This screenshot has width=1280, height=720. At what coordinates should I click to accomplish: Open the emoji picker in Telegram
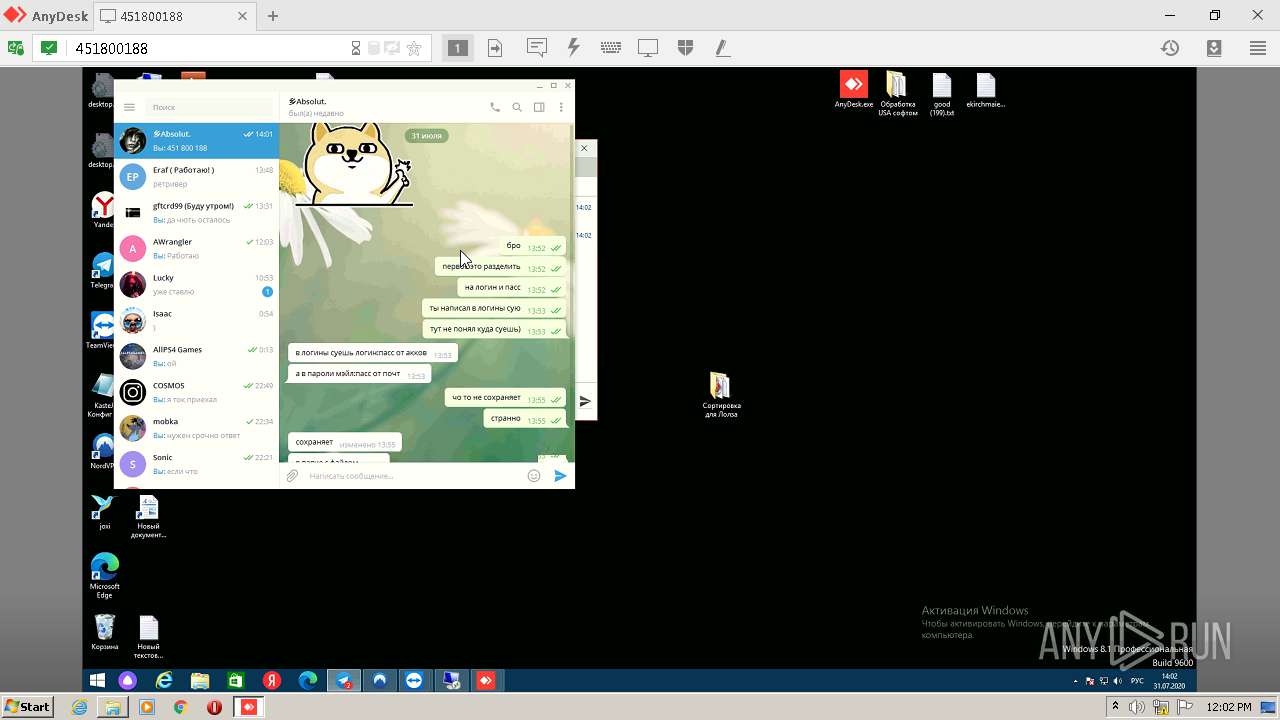click(x=534, y=476)
